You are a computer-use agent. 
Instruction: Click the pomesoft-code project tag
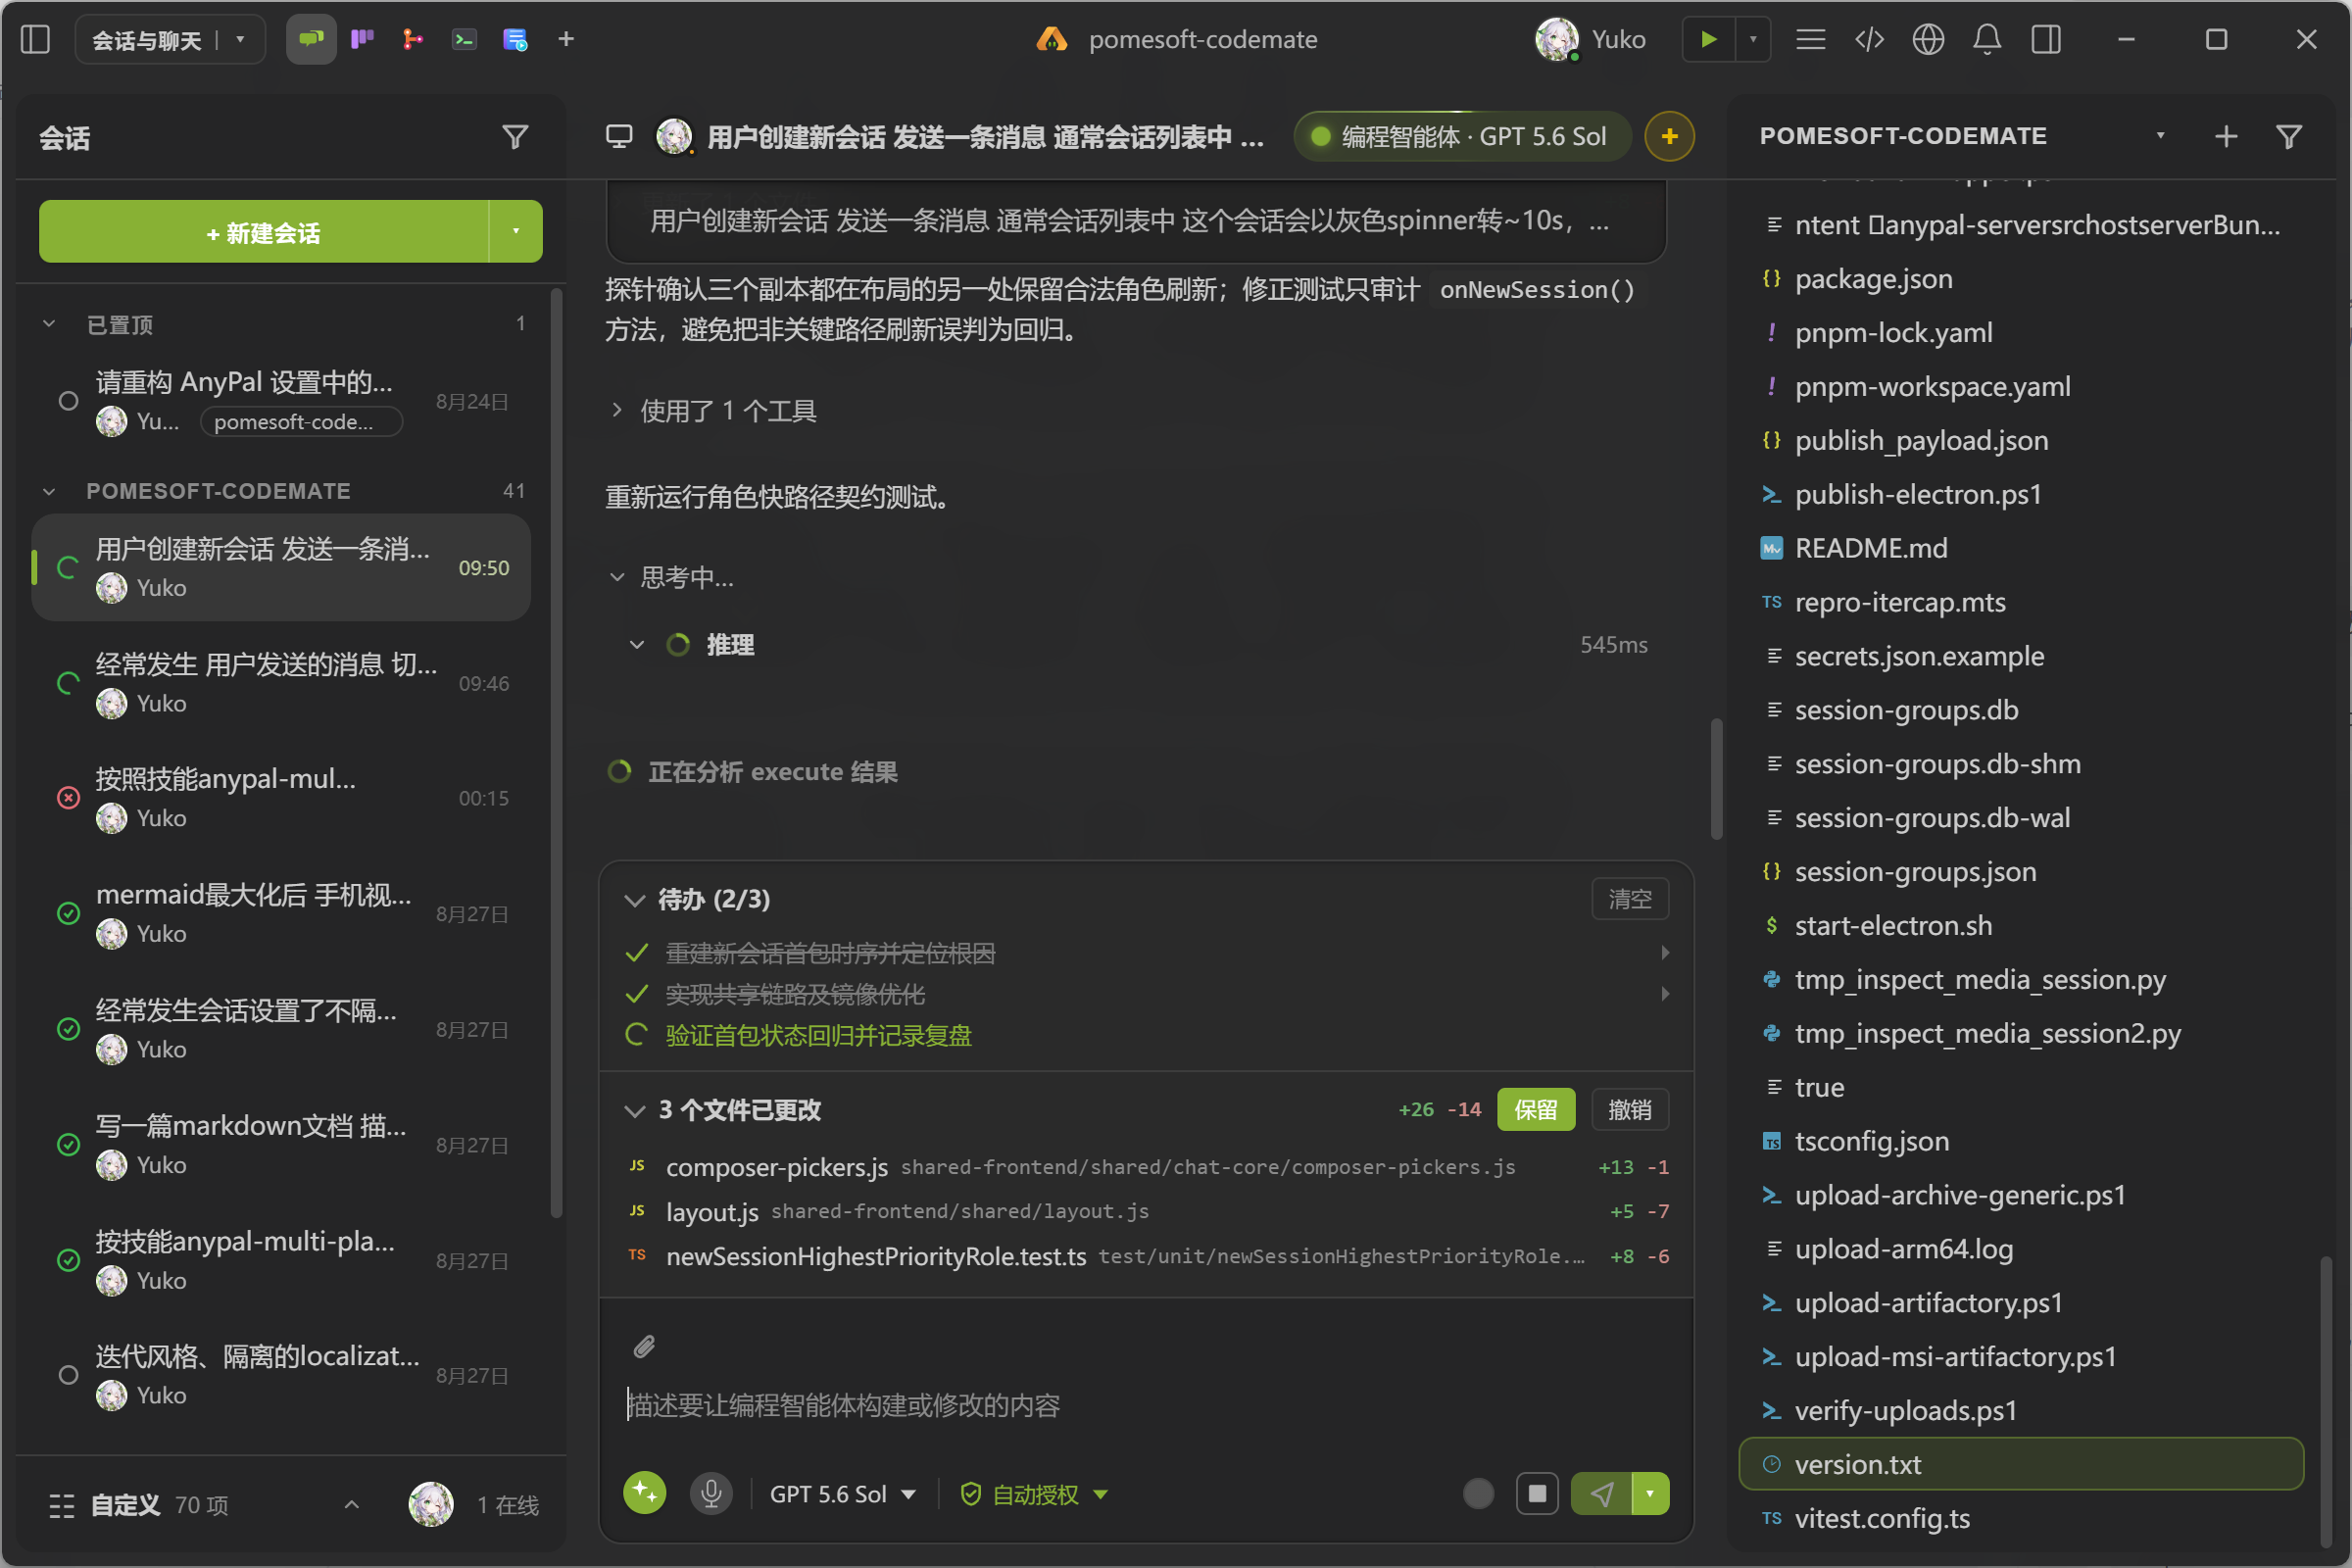coord(301,422)
